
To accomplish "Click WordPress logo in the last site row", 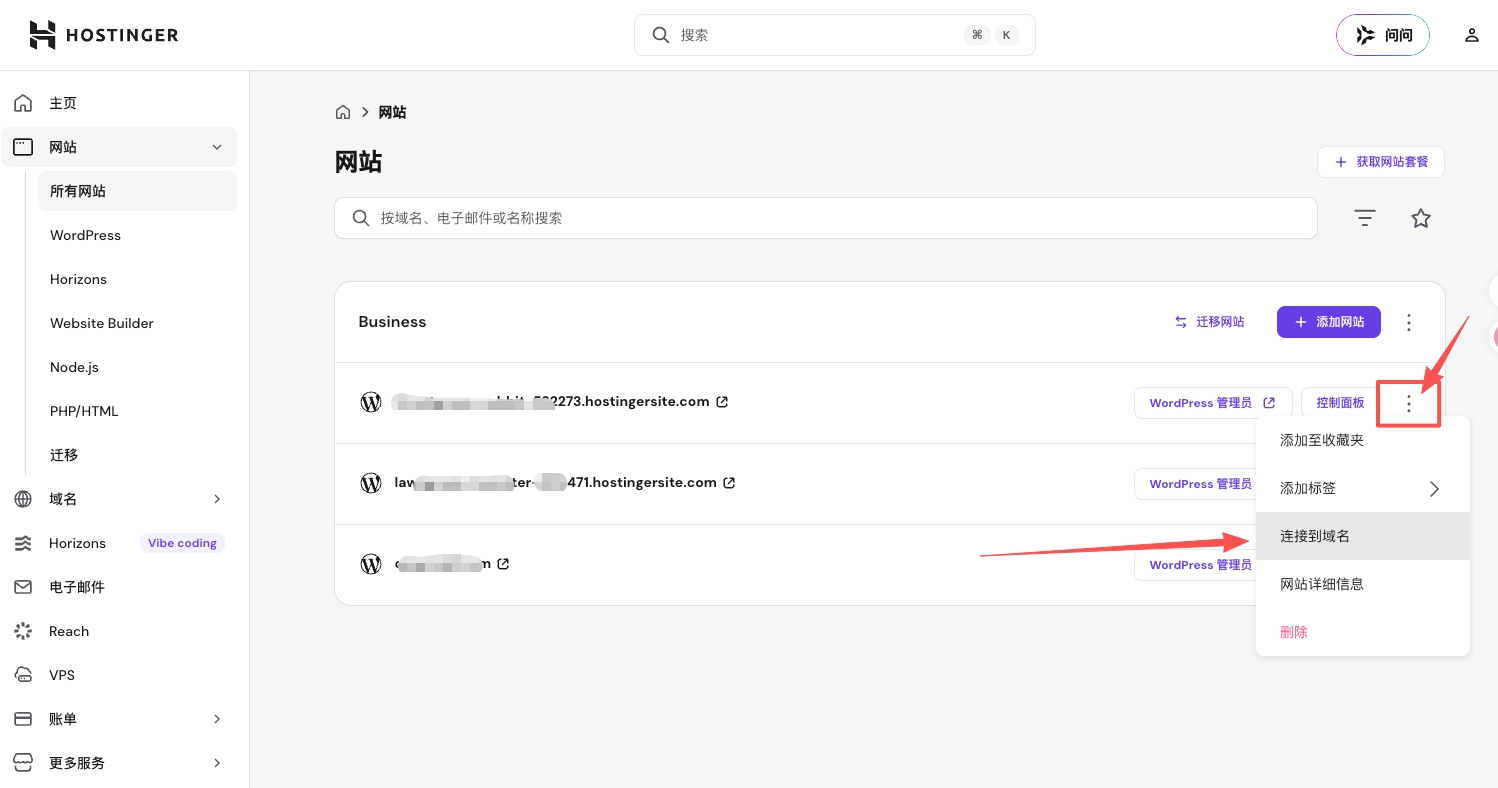I will pyautogui.click(x=371, y=564).
